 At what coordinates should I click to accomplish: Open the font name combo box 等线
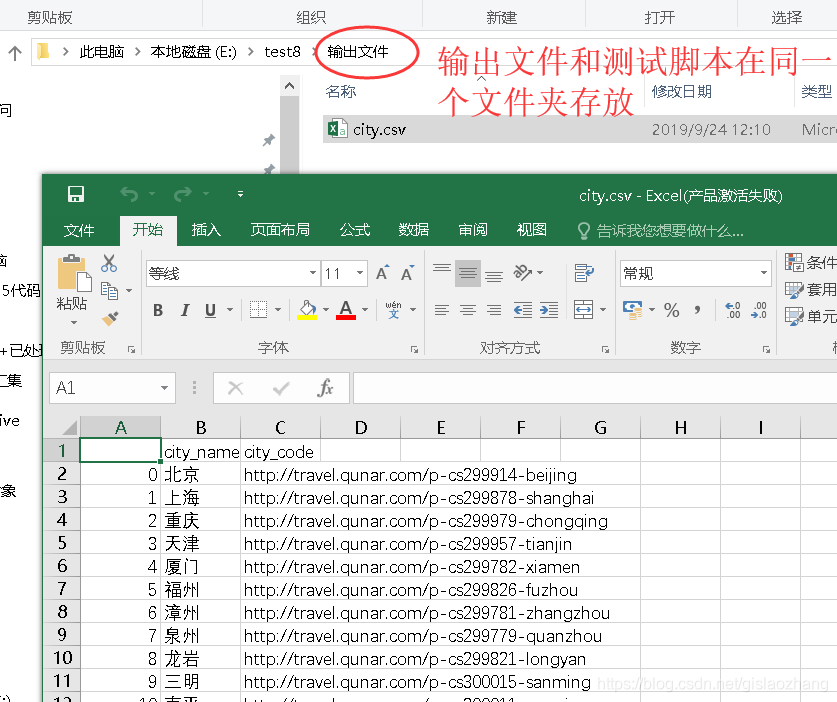point(233,274)
